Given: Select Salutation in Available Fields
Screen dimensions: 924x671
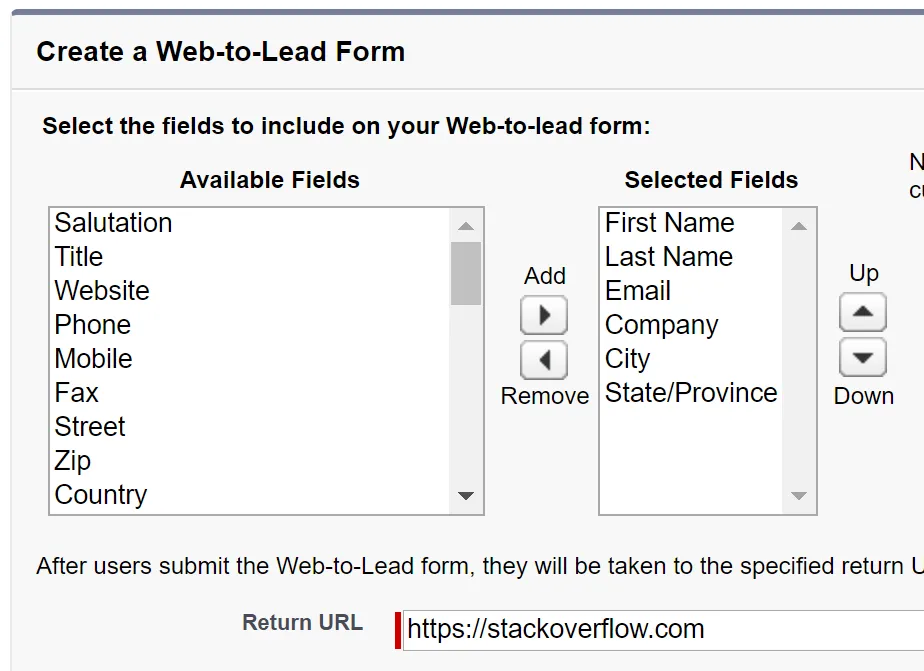Looking at the screenshot, I should pos(113,223).
